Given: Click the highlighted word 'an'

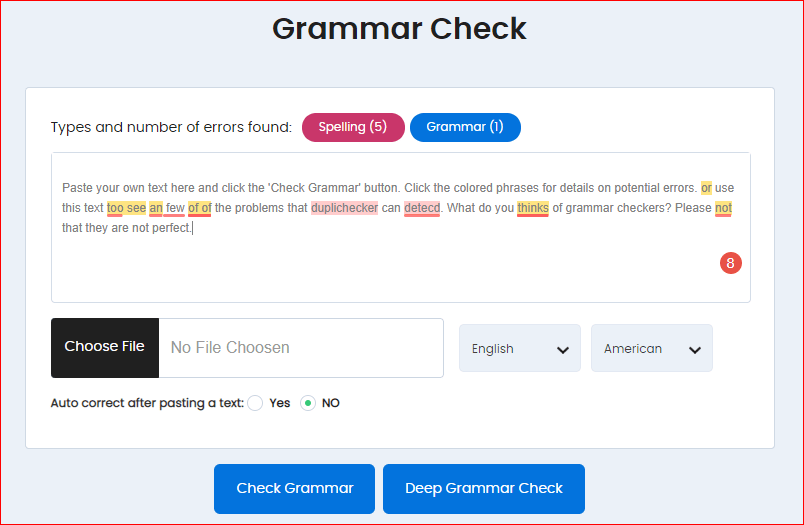Looking at the screenshot, I should point(156,208).
